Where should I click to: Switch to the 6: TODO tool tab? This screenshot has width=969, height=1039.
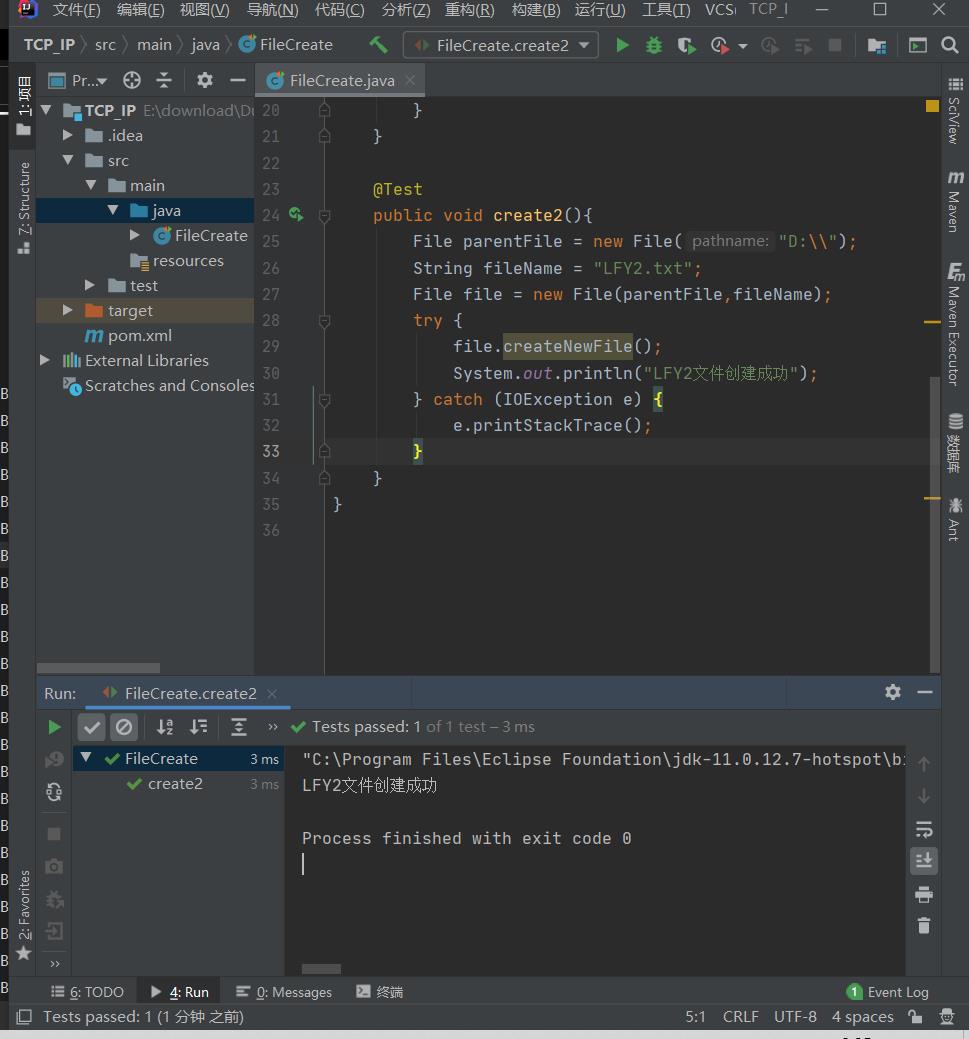[88, 992]
